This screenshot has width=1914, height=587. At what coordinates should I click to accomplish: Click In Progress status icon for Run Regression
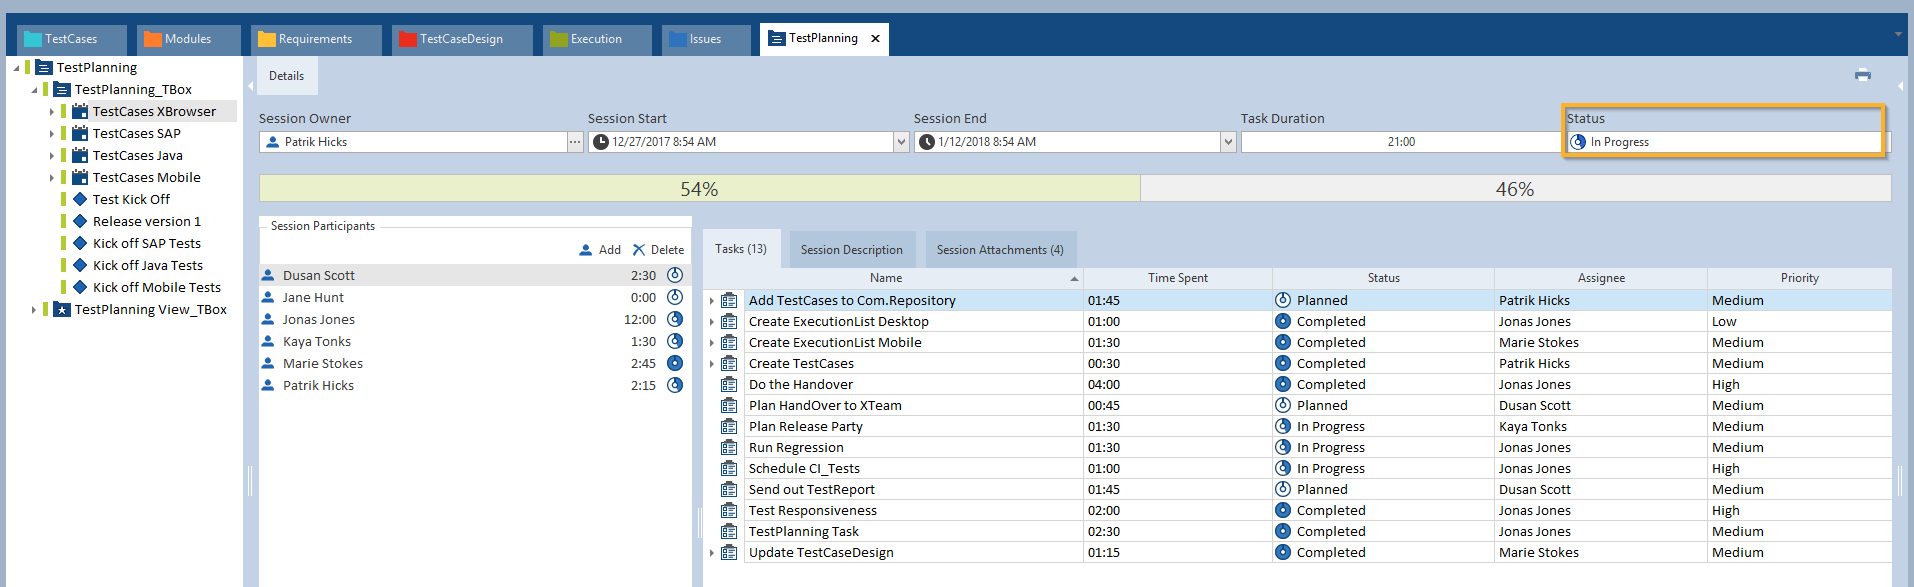pyautogui.click(x=1283, y=448)
